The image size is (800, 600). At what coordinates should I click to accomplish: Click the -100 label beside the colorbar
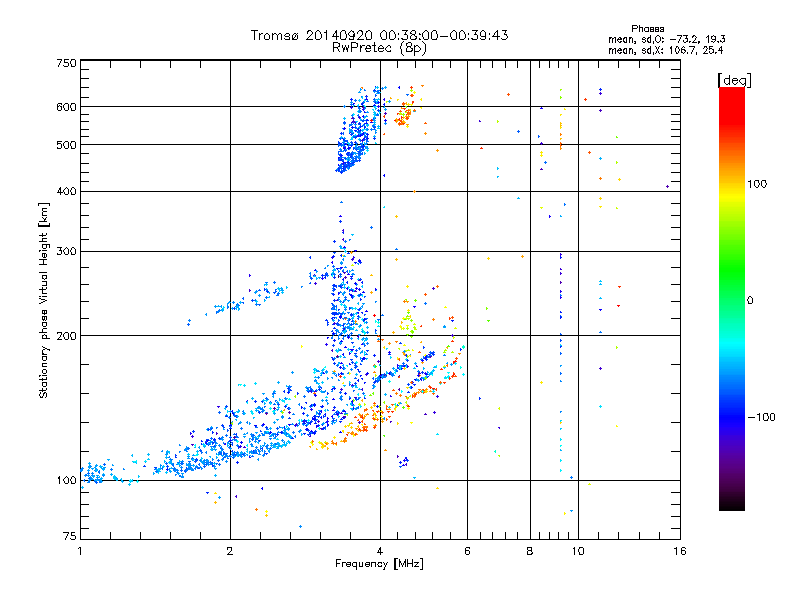click(761, 417)
